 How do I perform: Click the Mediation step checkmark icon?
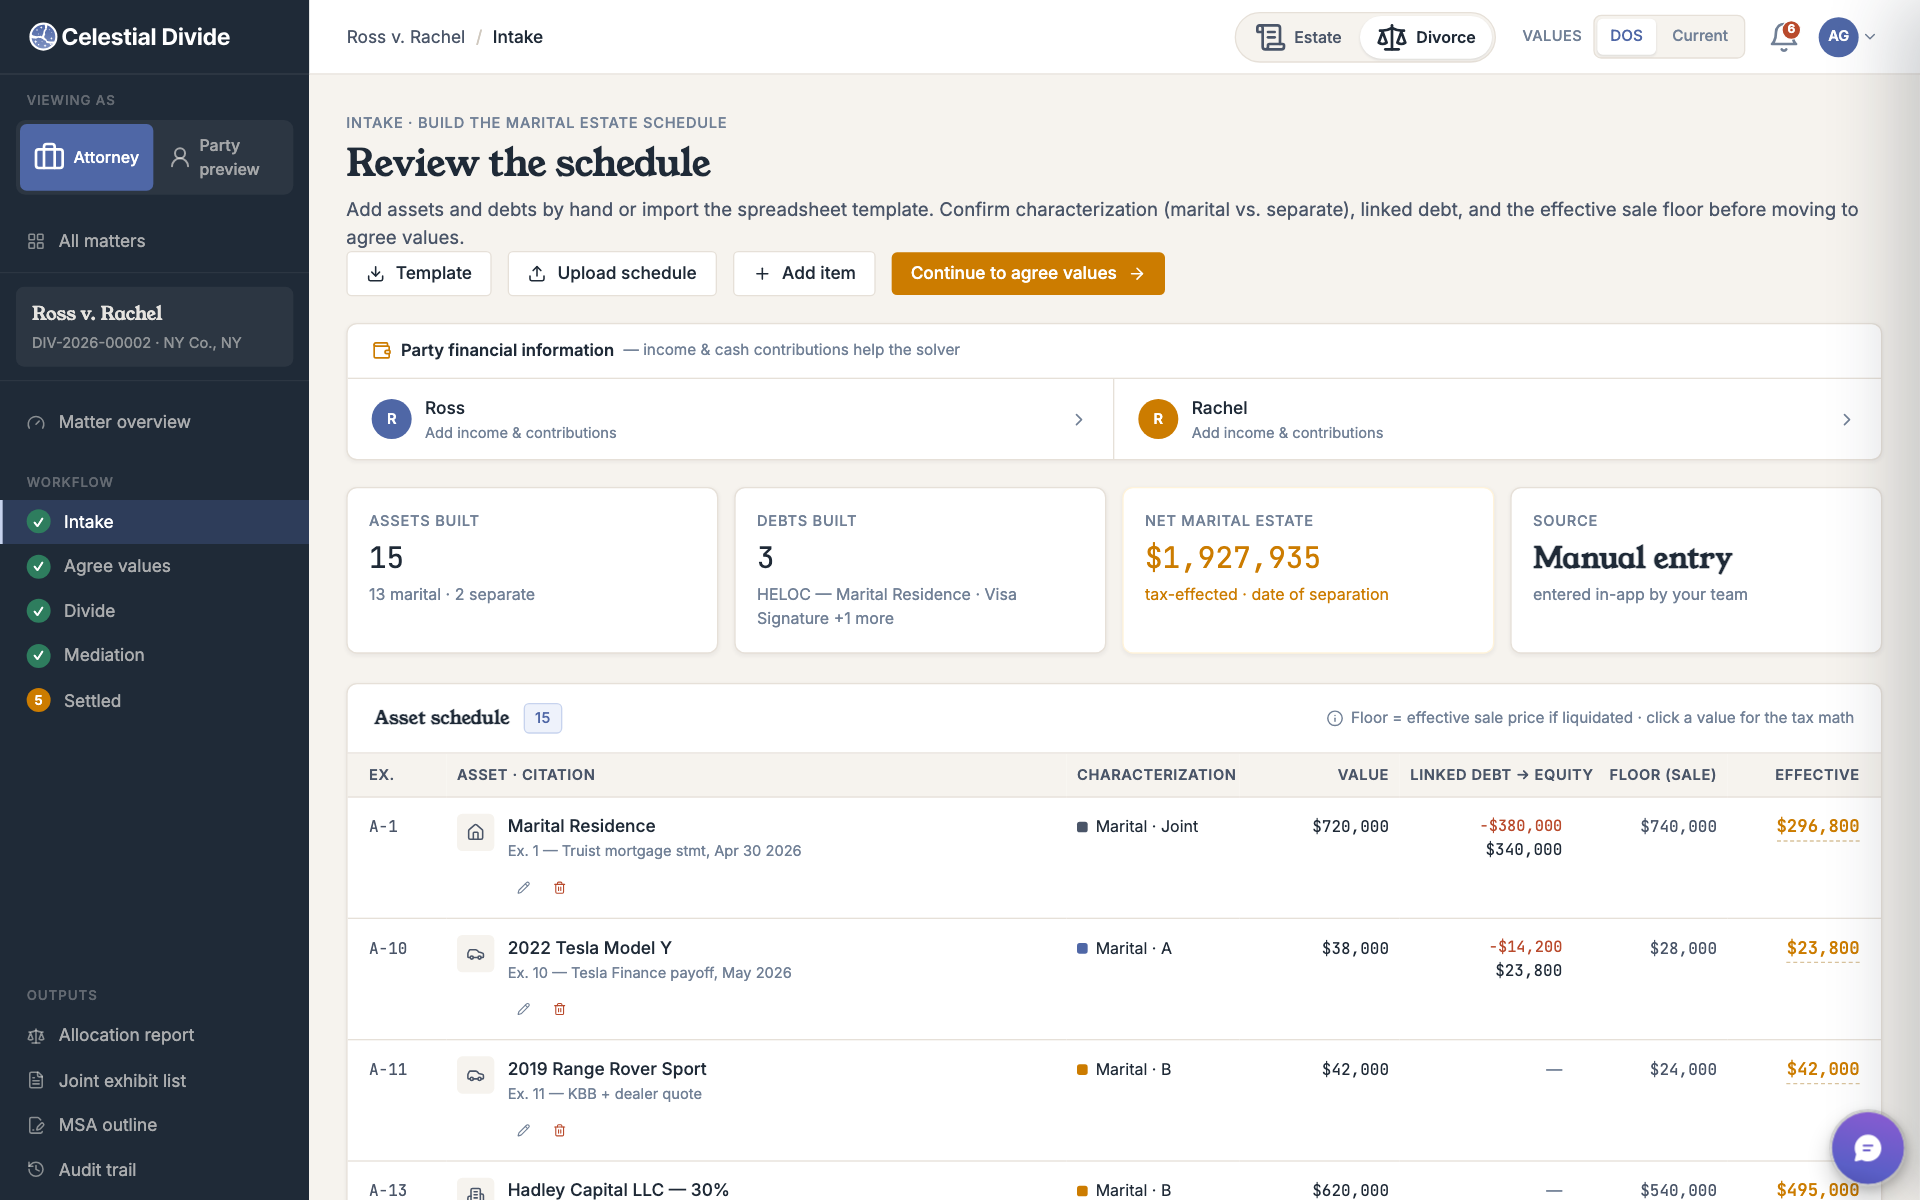39,655
